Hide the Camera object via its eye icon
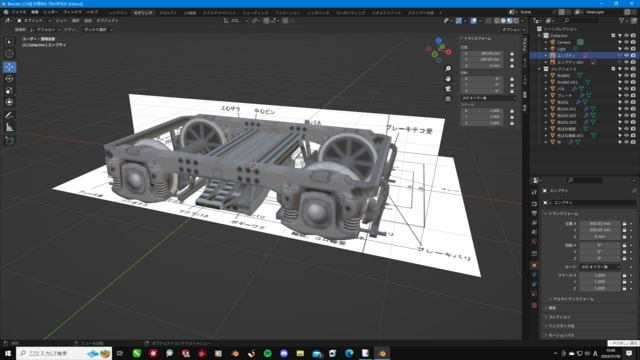The width and height of the screenshot is (640, 360). [626, 42]
